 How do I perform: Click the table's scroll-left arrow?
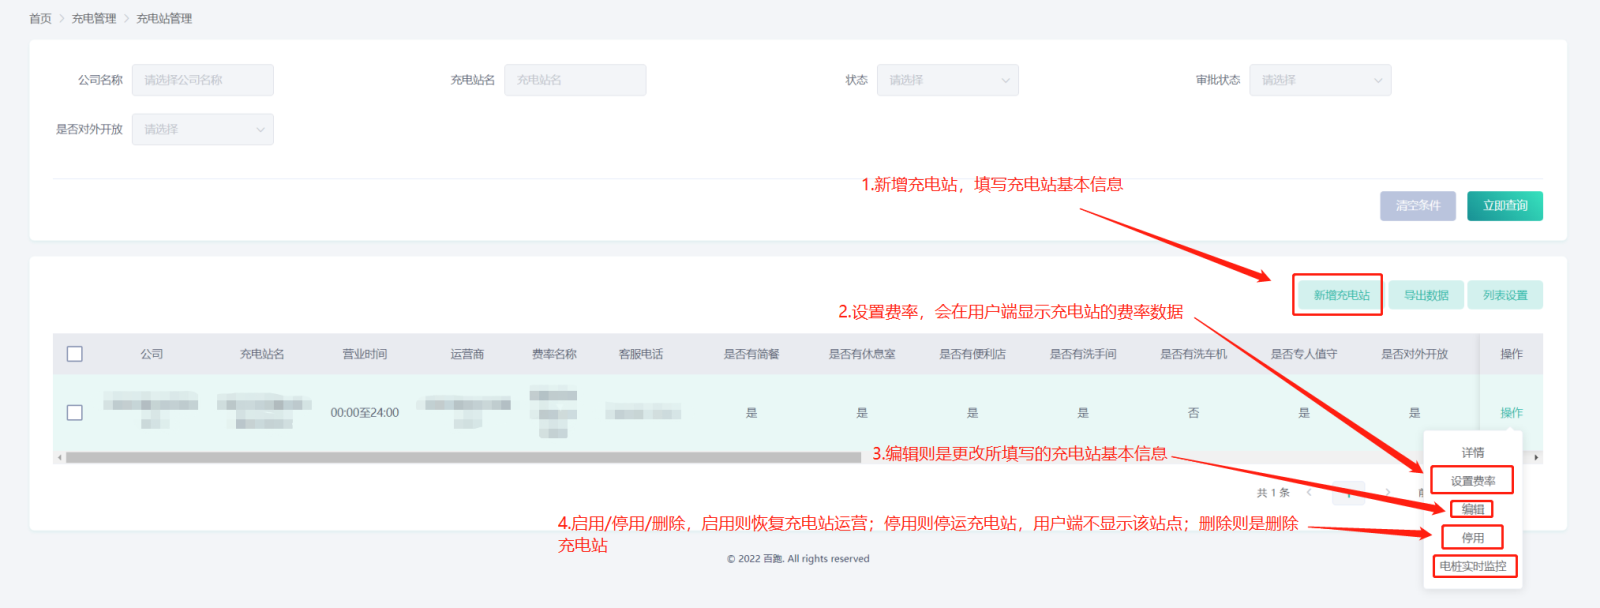(60, 457)
